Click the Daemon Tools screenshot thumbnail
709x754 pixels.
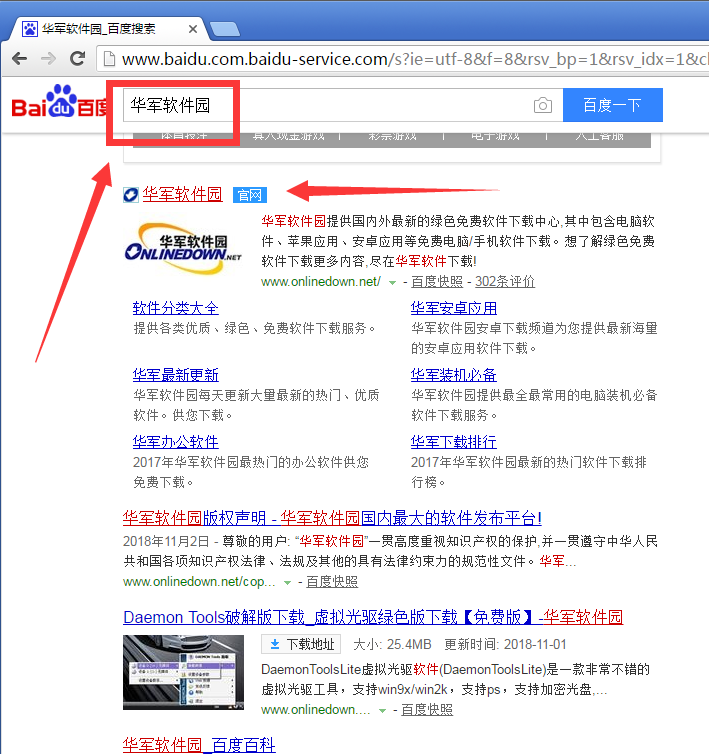point(183,672)
